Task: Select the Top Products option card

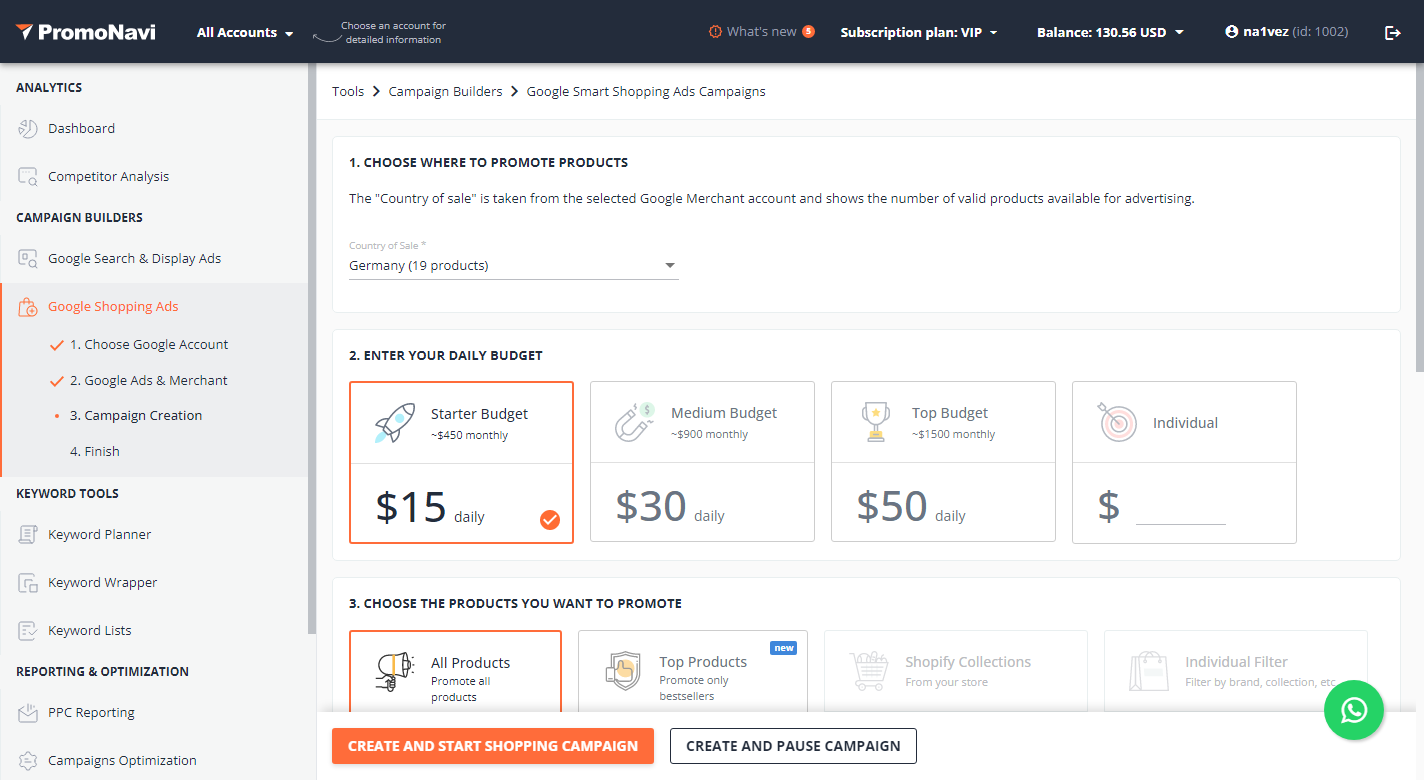Action: (693, 671)
